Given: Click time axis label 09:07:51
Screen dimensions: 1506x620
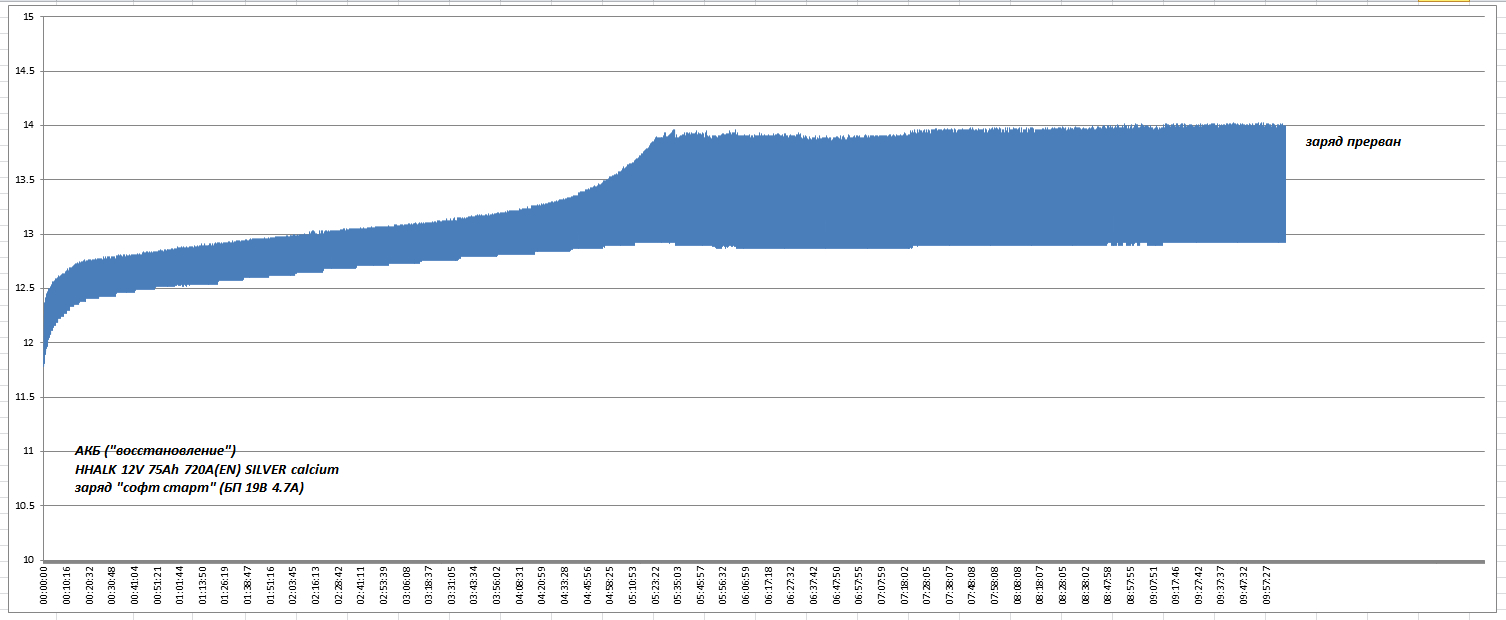Looking at the screenshot, I should pyautogui.click(x=1154, y=585).
